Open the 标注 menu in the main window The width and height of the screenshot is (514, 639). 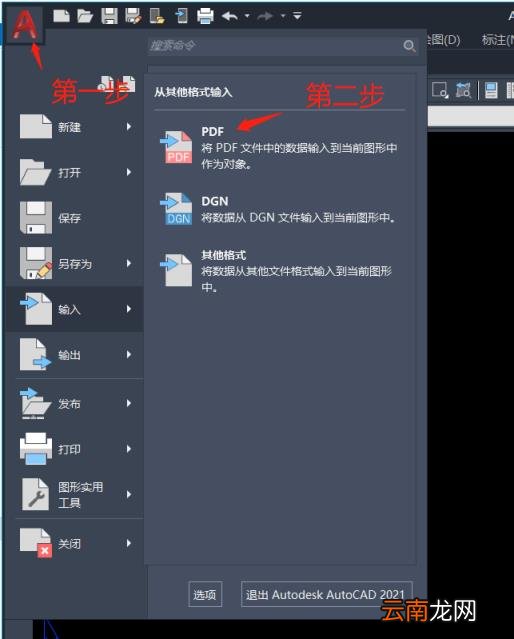tap(498, 40)
